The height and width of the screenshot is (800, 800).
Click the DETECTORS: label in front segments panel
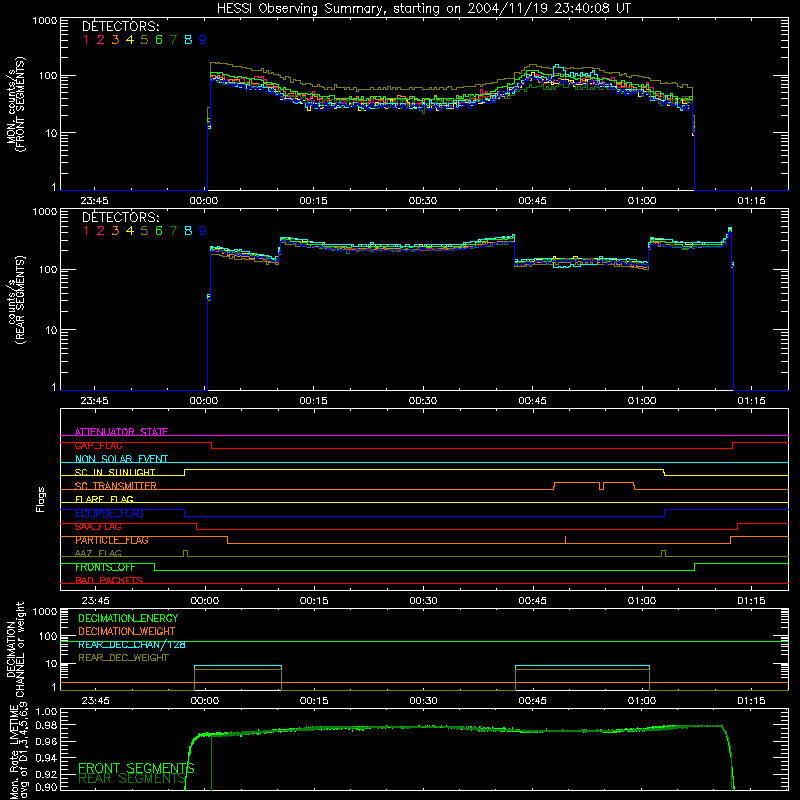(x=121, y=27)
